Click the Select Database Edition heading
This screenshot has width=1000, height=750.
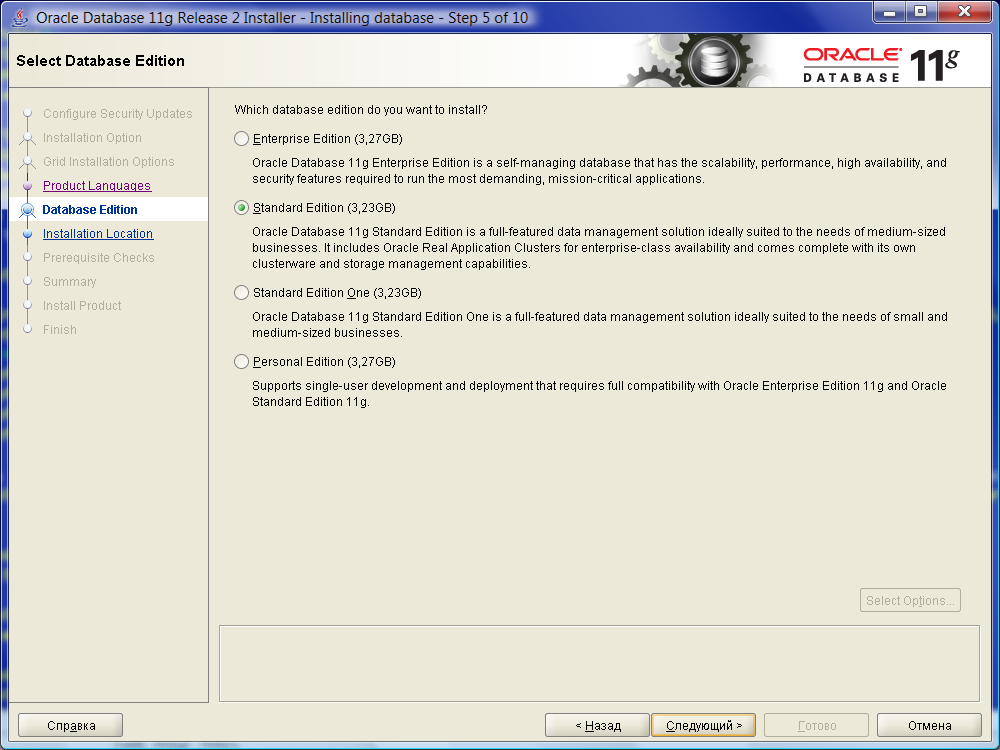(x=100, y=61)
